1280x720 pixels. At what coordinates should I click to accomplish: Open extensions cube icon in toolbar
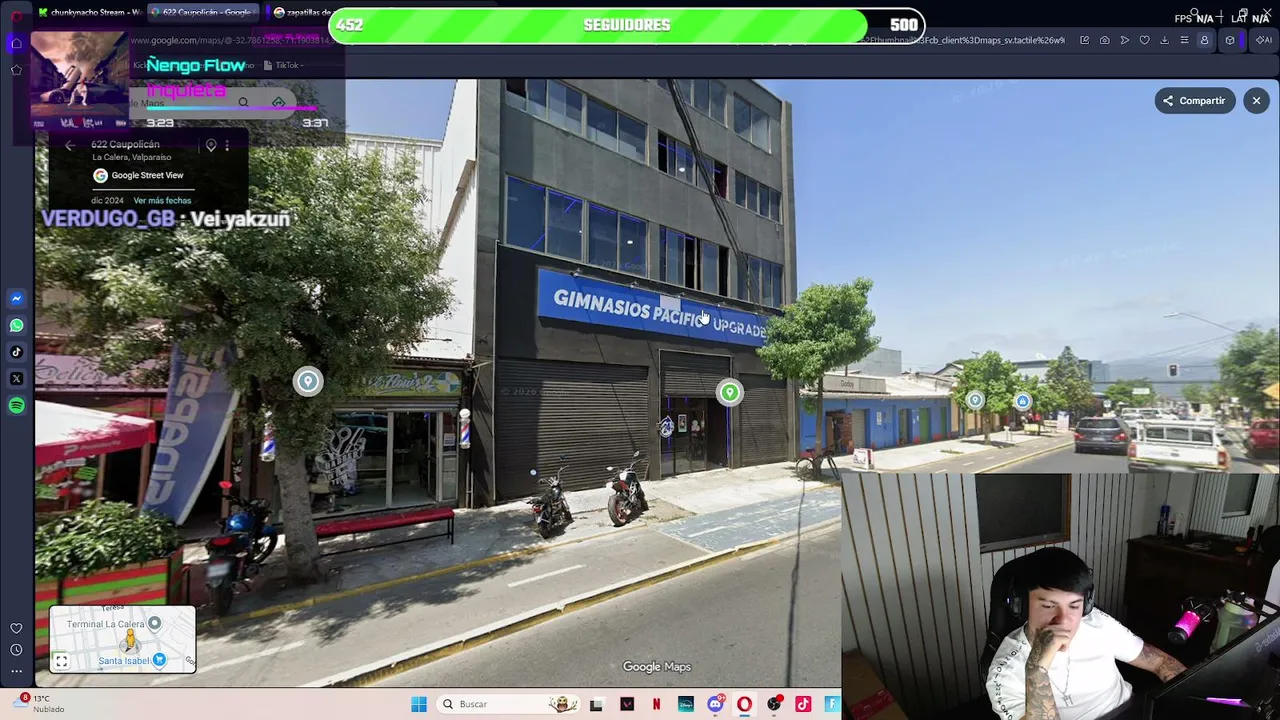pos(1230,41)
